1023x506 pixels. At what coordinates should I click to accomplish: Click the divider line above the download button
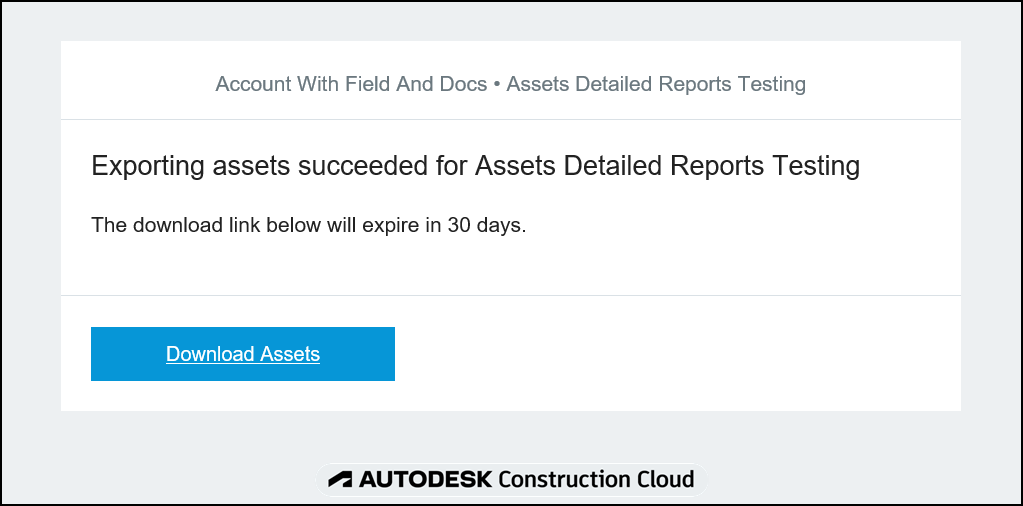[510, 296]
